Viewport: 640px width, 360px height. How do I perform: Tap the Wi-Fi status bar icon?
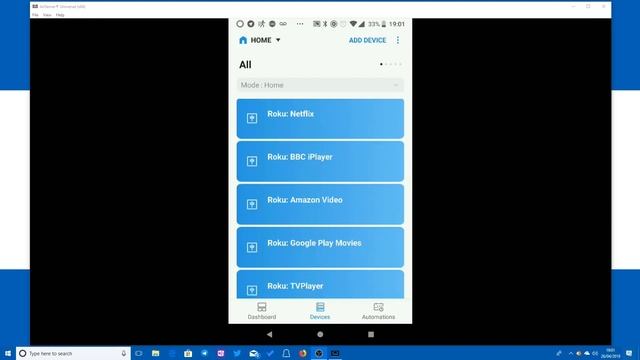[x=353, y=24]
